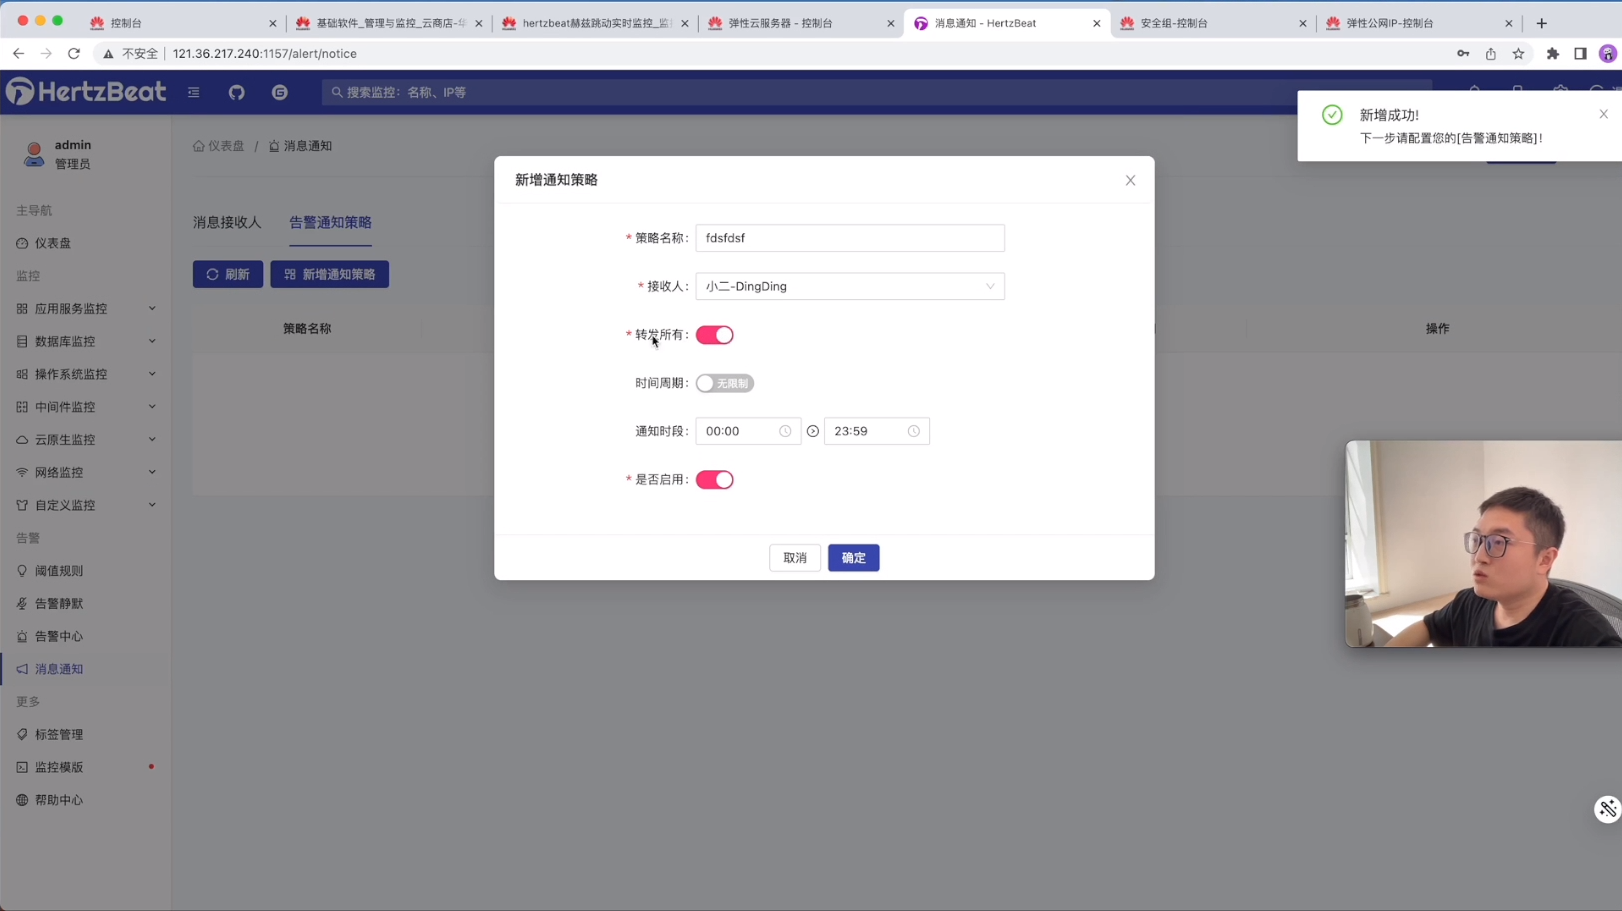Click the floating pen tool icon
The image size is (1622, 911).
click(x=1607, y=809)
